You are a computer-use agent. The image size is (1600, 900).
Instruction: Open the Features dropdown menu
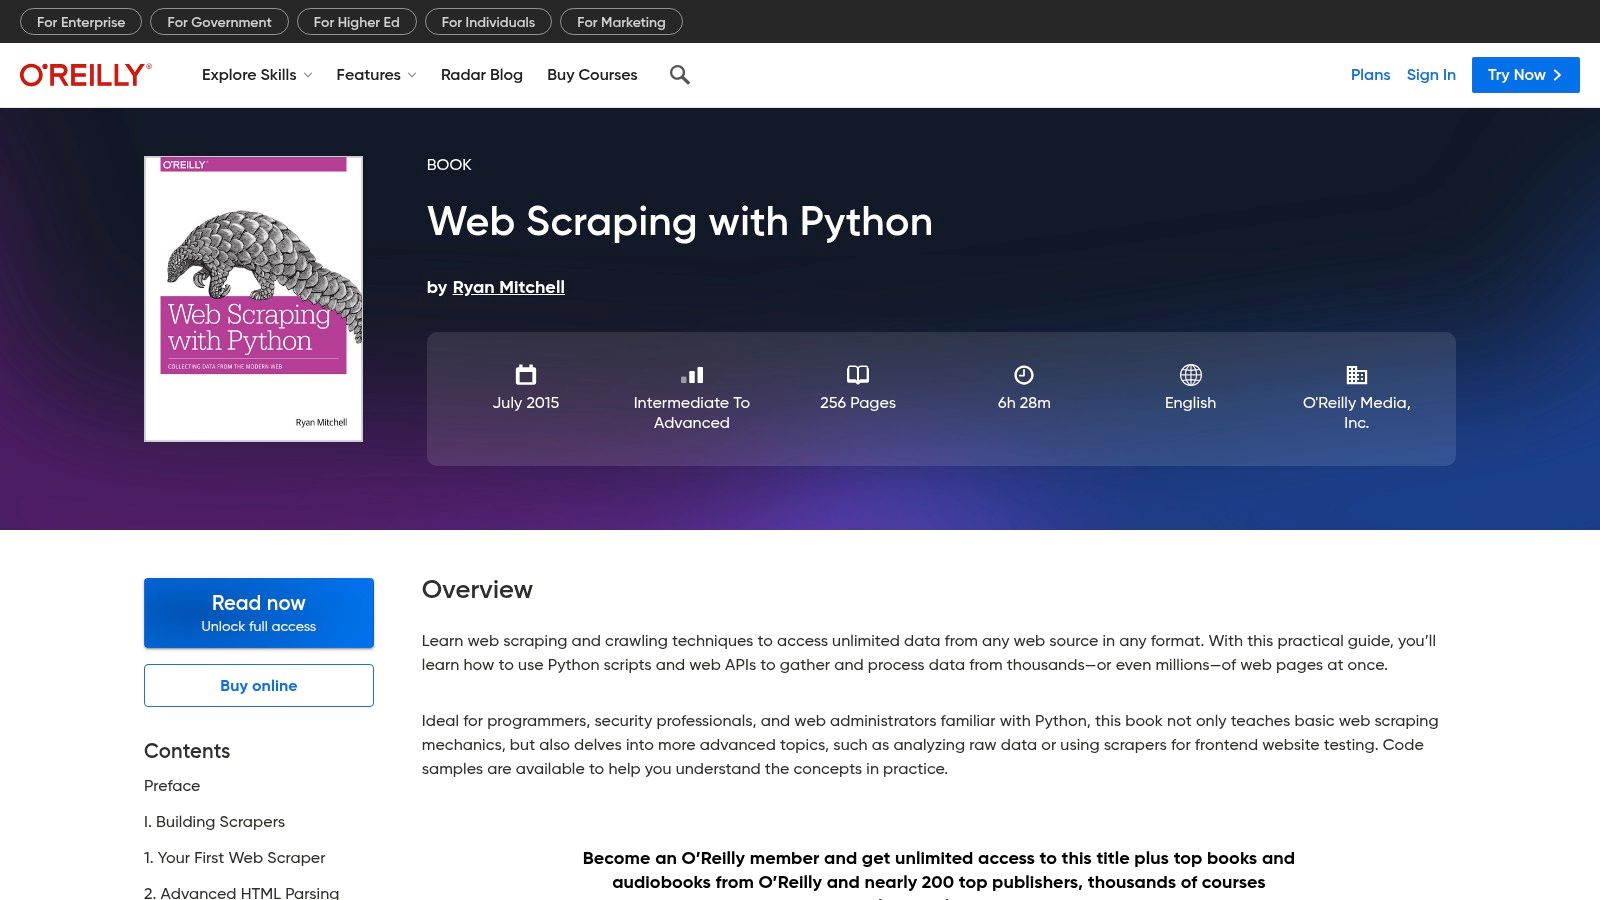pos(376,75)
